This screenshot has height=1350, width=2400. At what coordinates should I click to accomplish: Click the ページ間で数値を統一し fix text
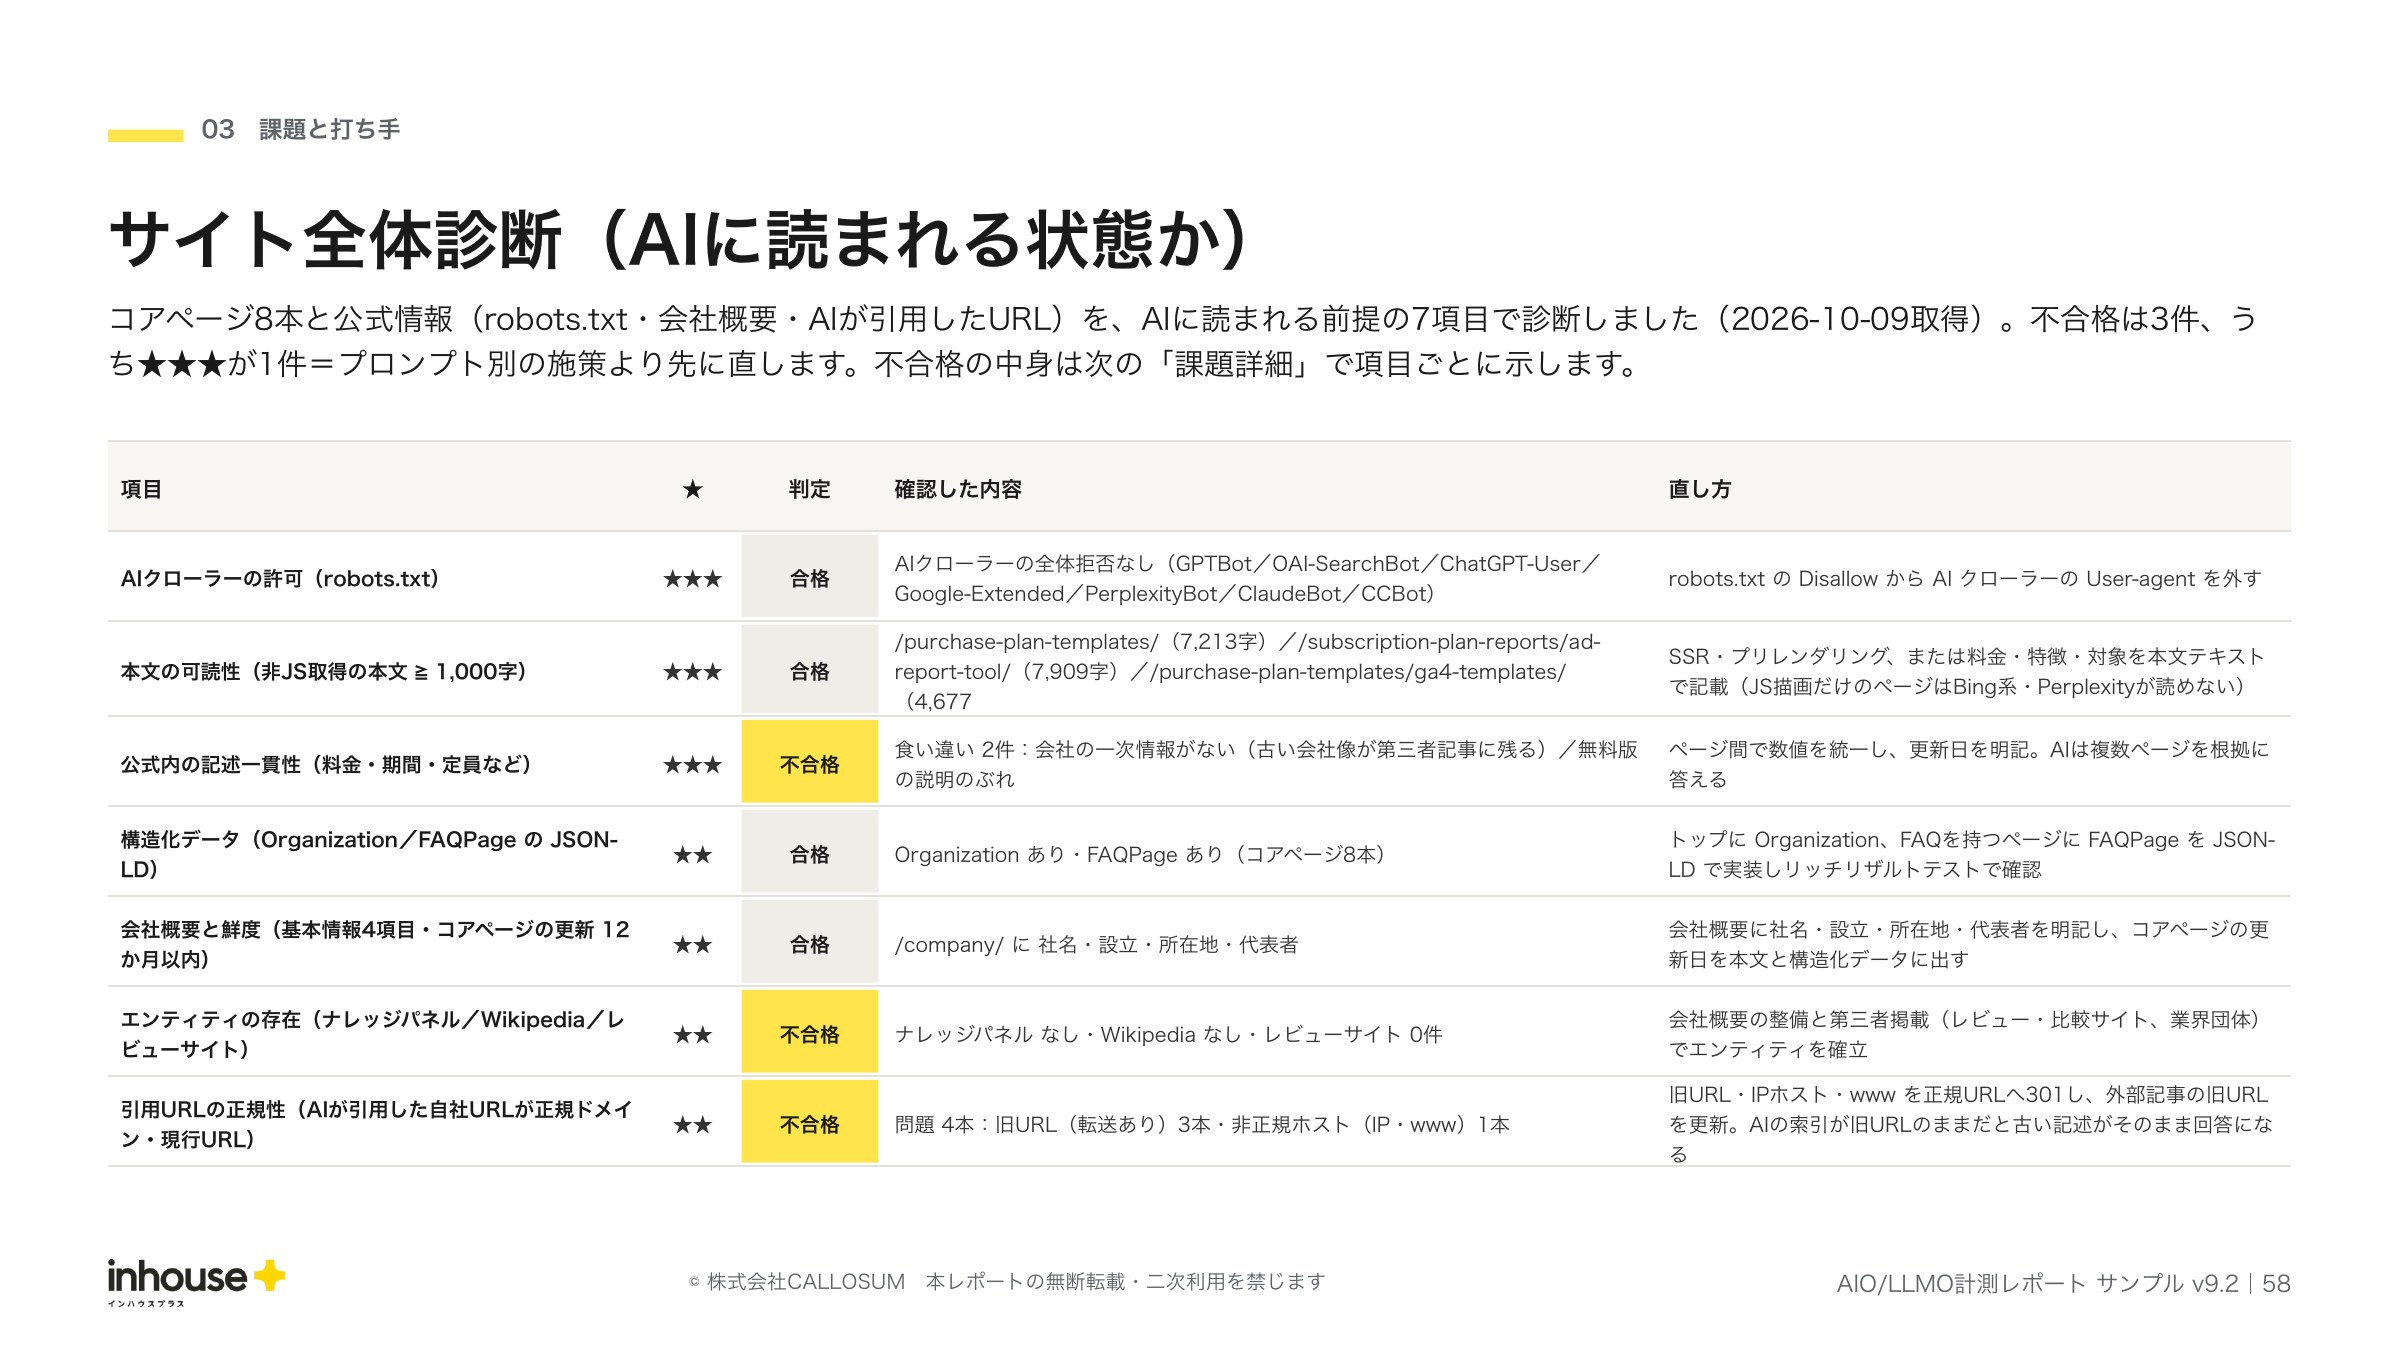click(x=1969, y=764)
